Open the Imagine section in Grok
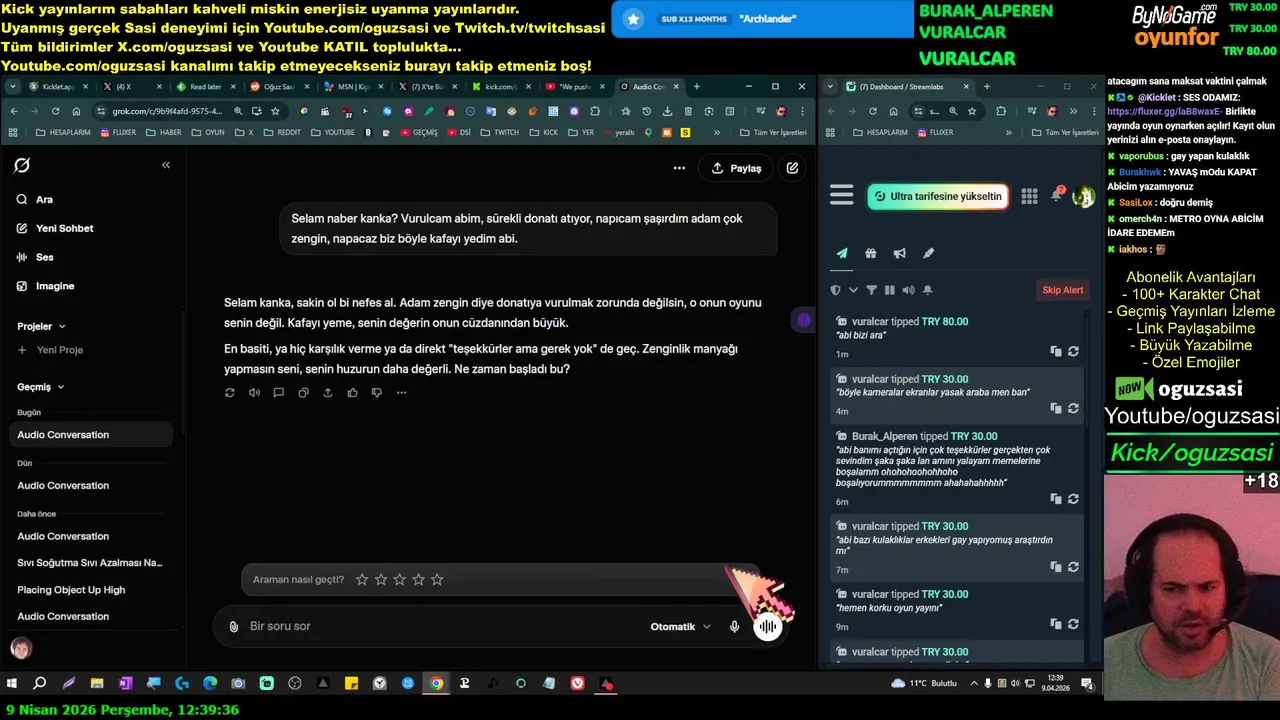This screenshot has width=1280, height=720. coord(46,286)
